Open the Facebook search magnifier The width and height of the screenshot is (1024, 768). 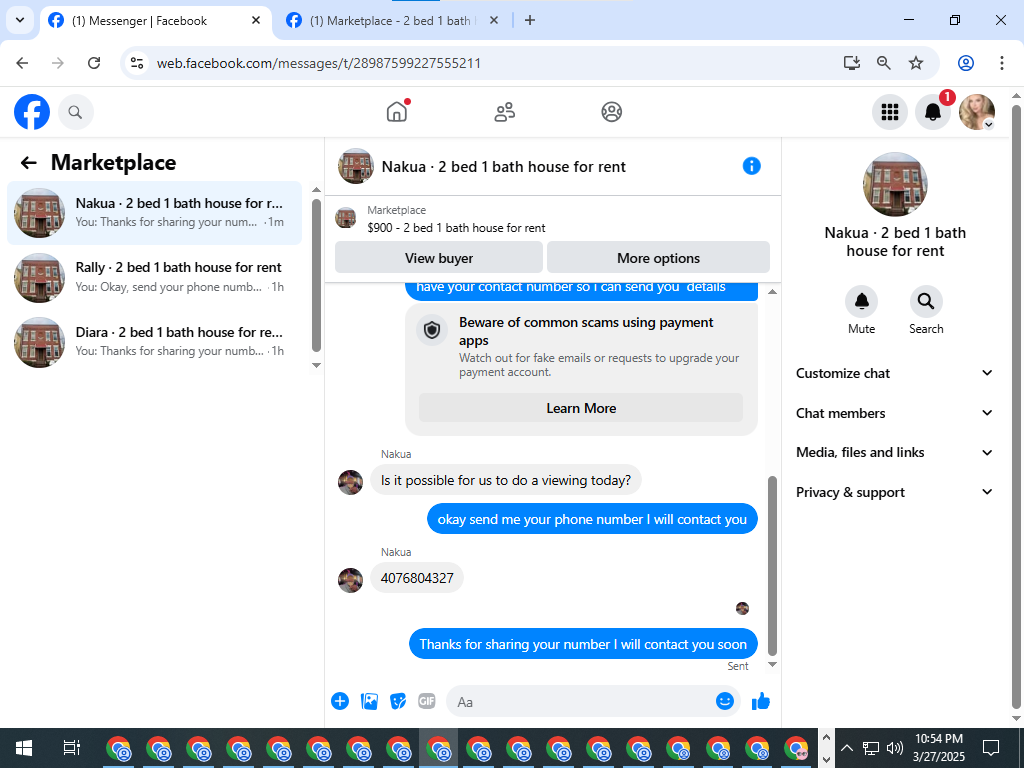tap(76, 112)
